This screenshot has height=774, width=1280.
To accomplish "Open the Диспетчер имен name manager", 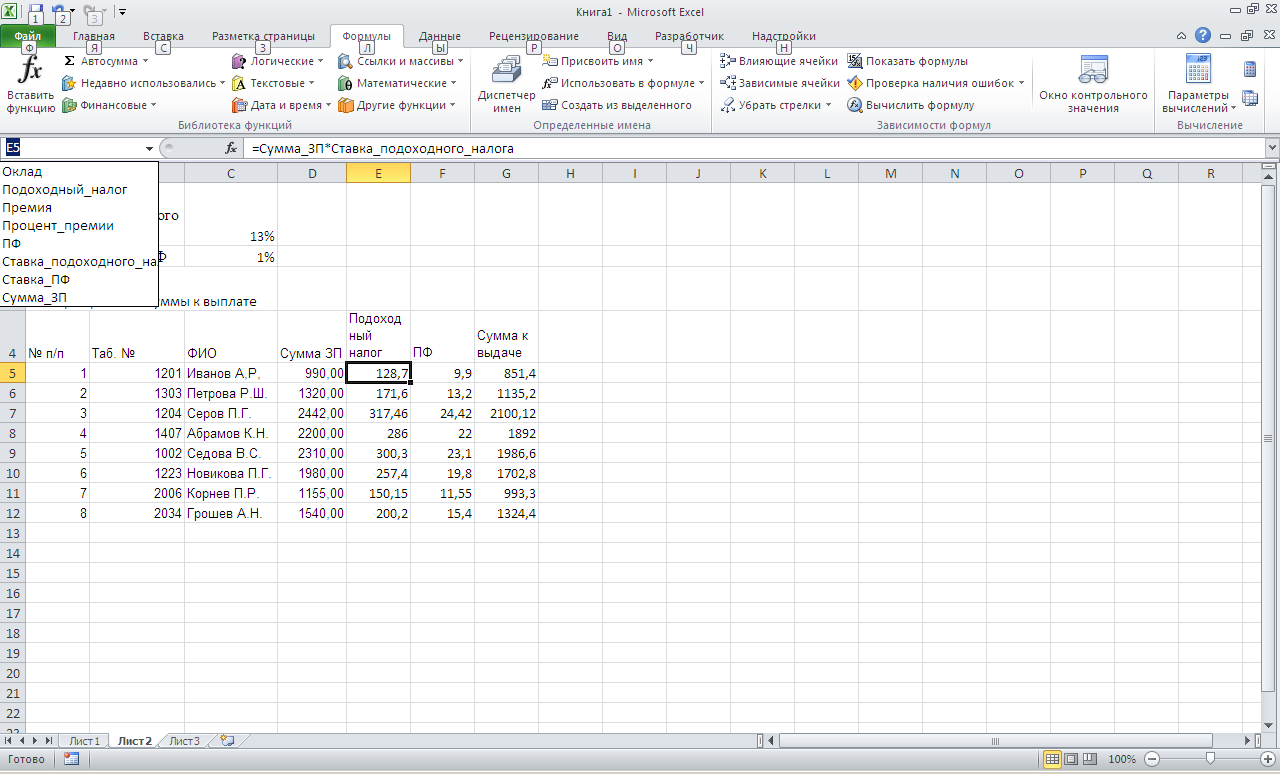I will tap(507, 85).
